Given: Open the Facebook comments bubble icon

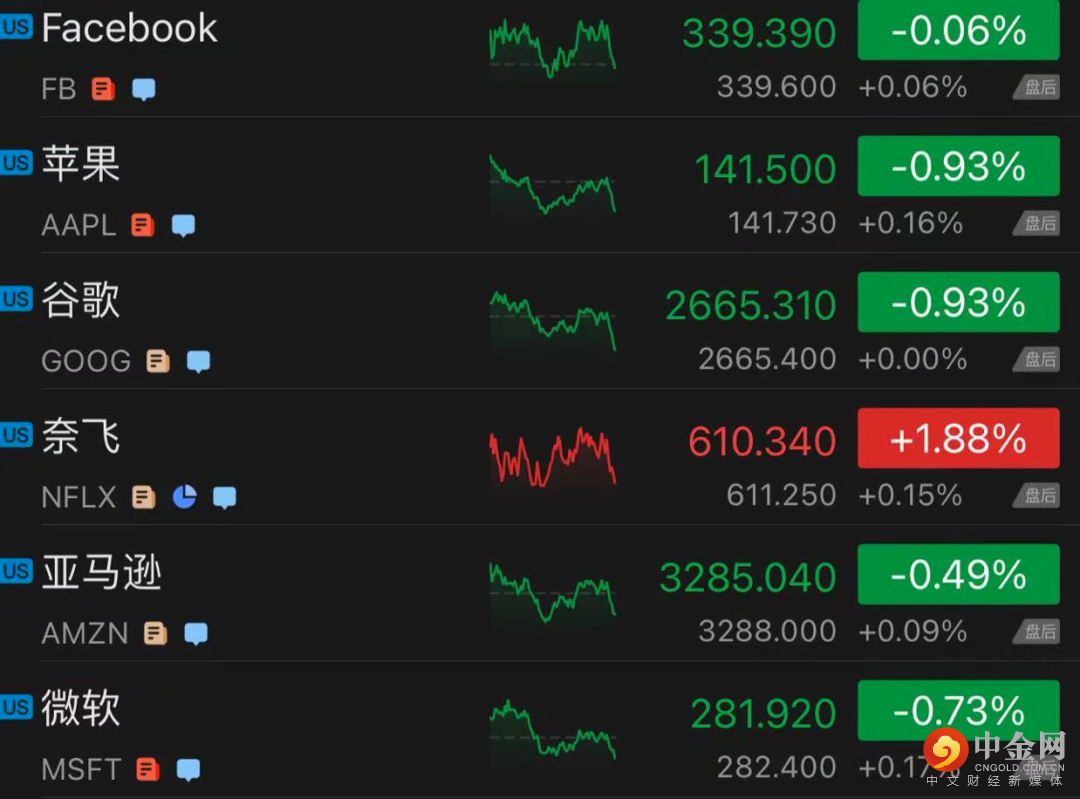Looking at the screenshot, I should click(x=144, y=89).
